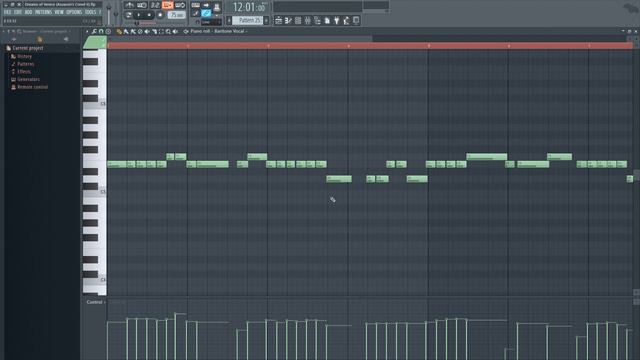Select the Delete tool in piano roll
This screenshot has height=360, width=640.
(140, 31)
